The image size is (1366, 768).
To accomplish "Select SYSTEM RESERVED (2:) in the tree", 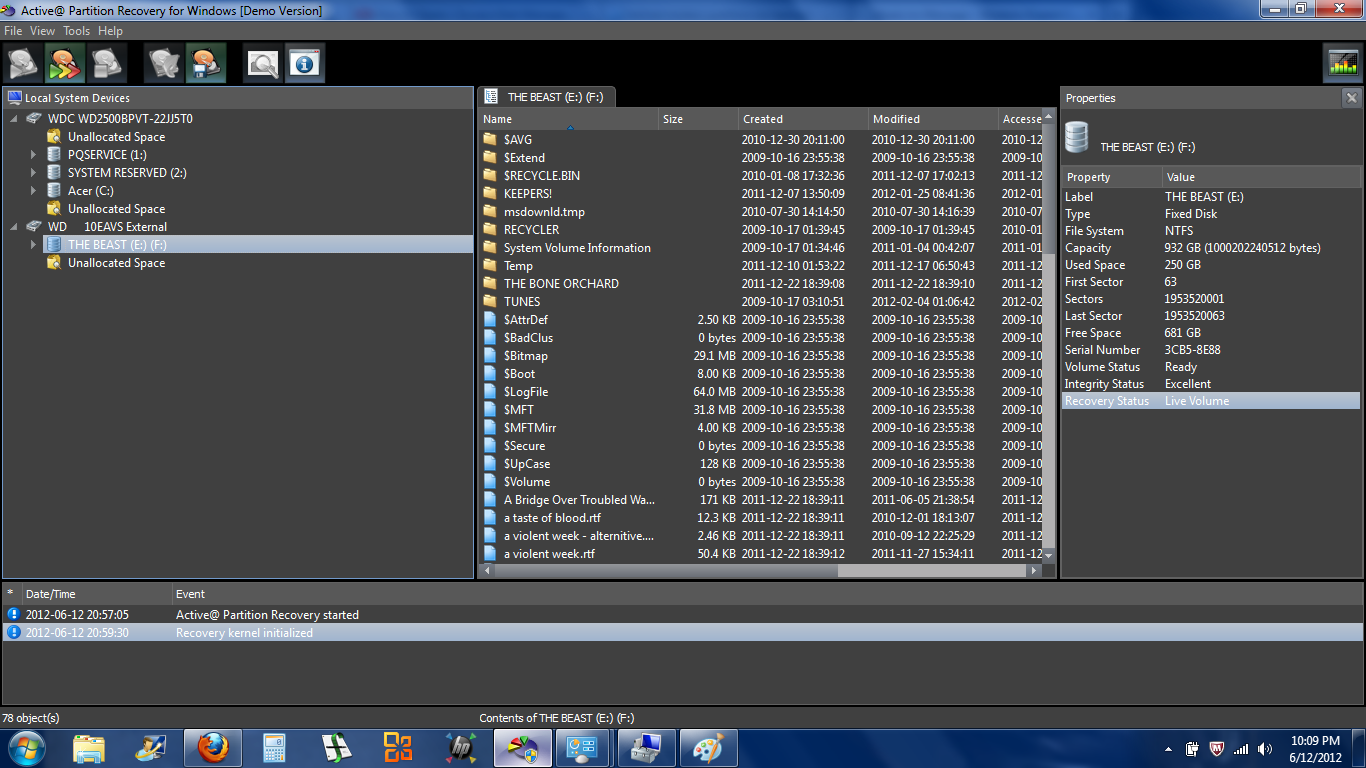I will [127, 173].
